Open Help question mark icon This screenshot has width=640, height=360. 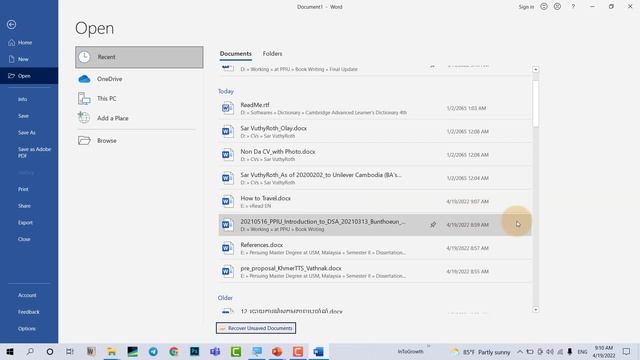pos(573,7)
